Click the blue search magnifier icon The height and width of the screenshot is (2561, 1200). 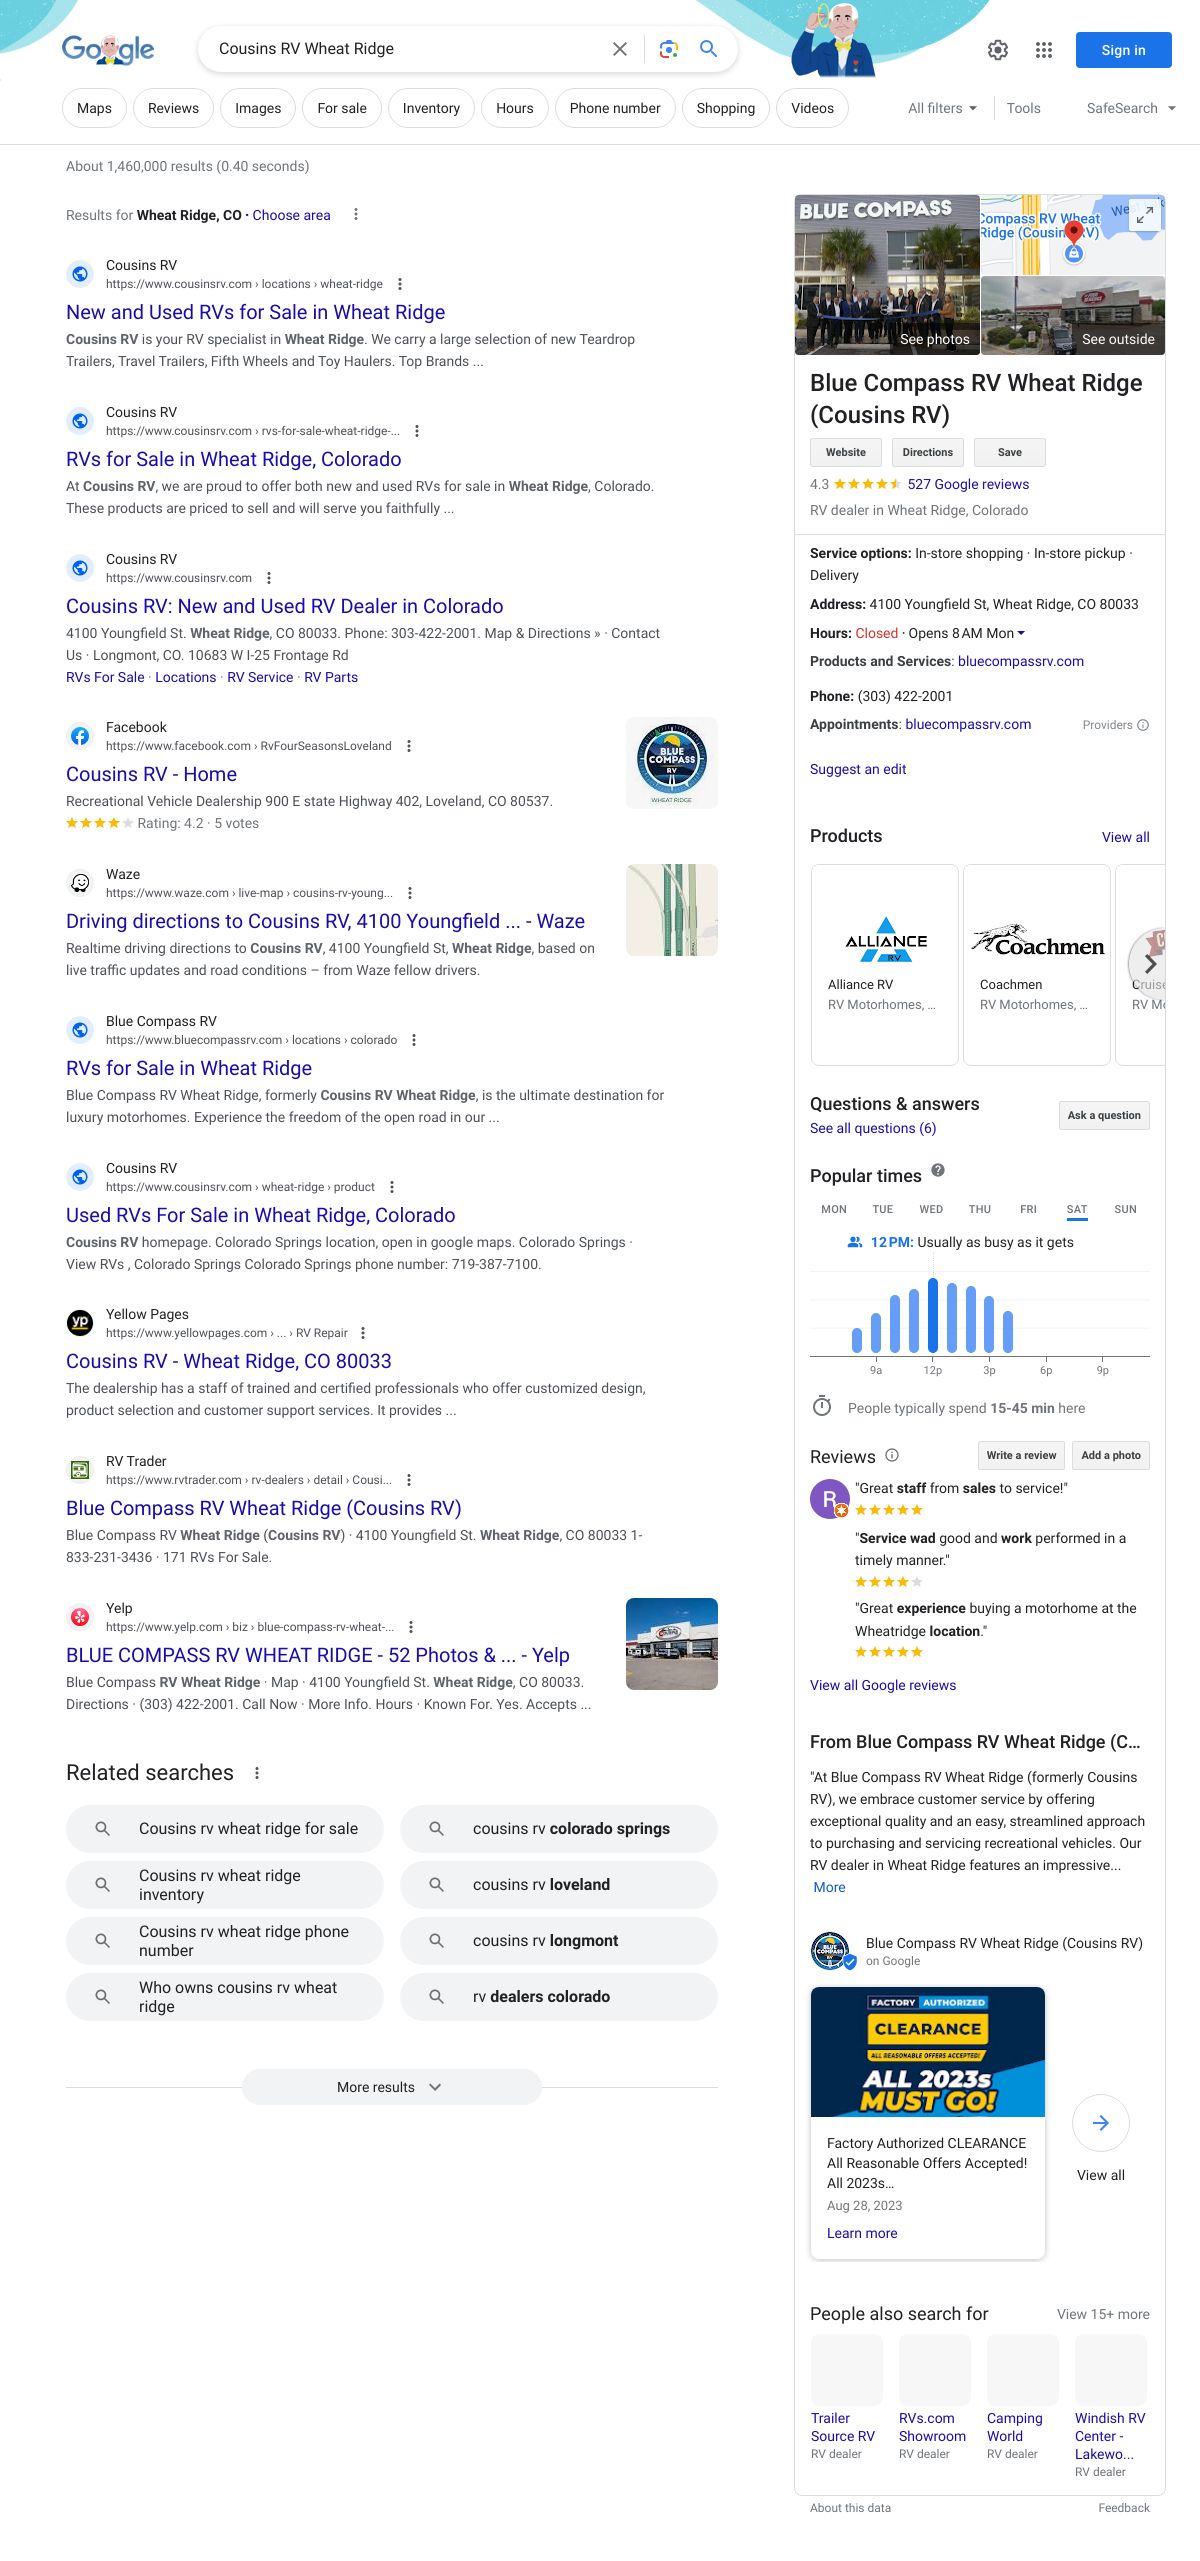(708, 49)
